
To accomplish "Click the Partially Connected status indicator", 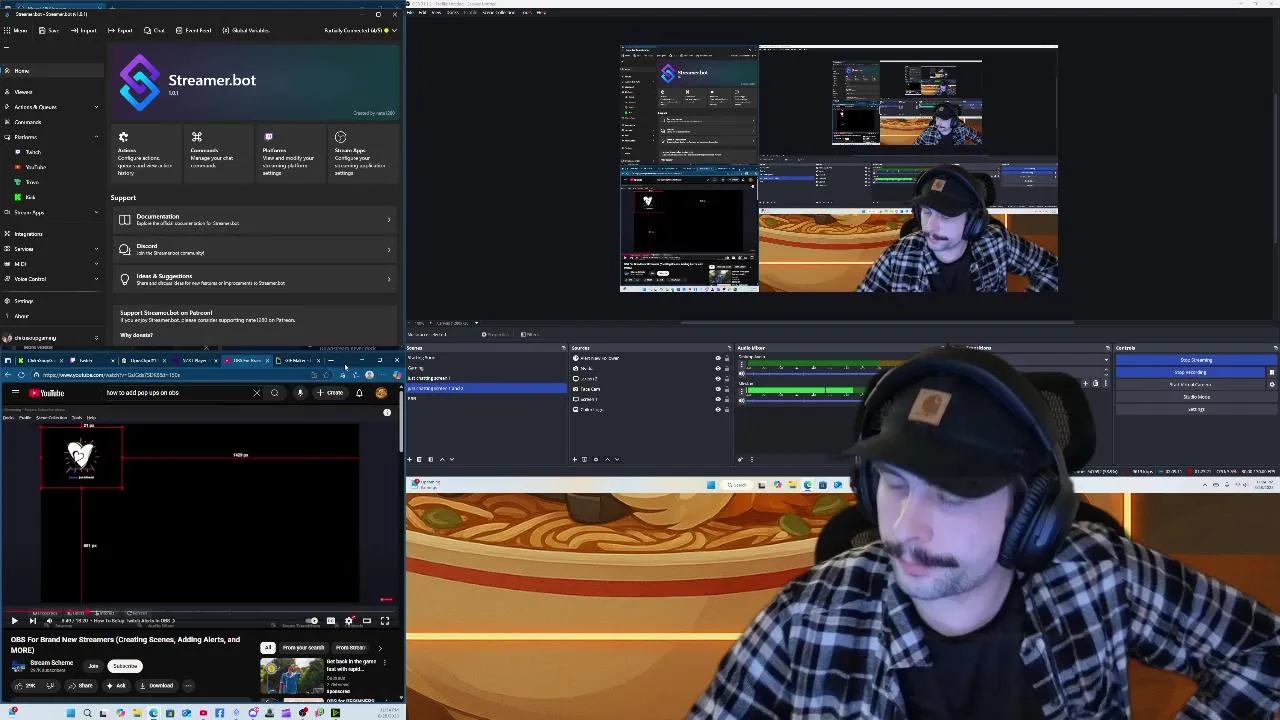I will tap(358, 30).
